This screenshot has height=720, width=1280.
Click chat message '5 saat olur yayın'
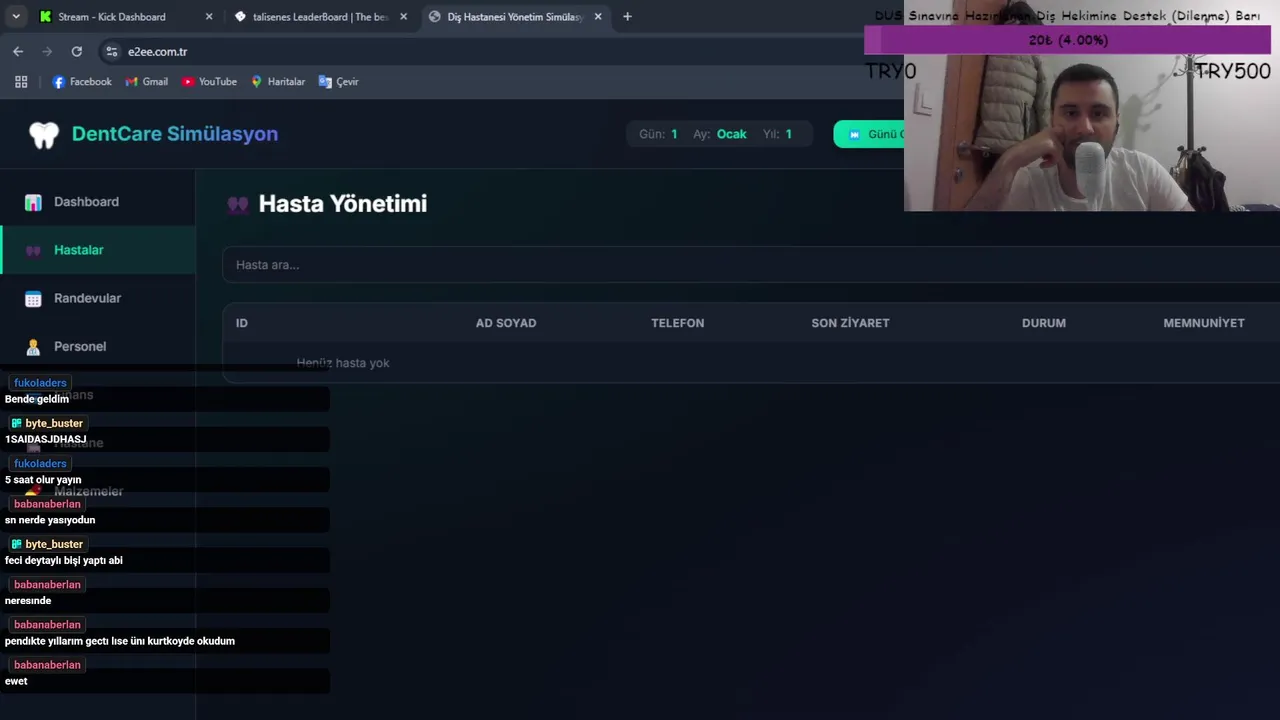[x=43, y=480]
